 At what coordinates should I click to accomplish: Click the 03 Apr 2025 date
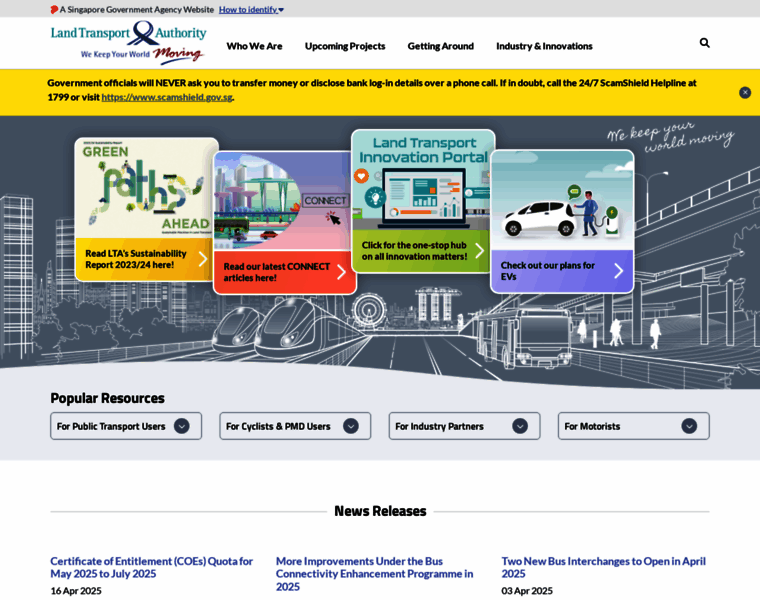click(527, 591)
